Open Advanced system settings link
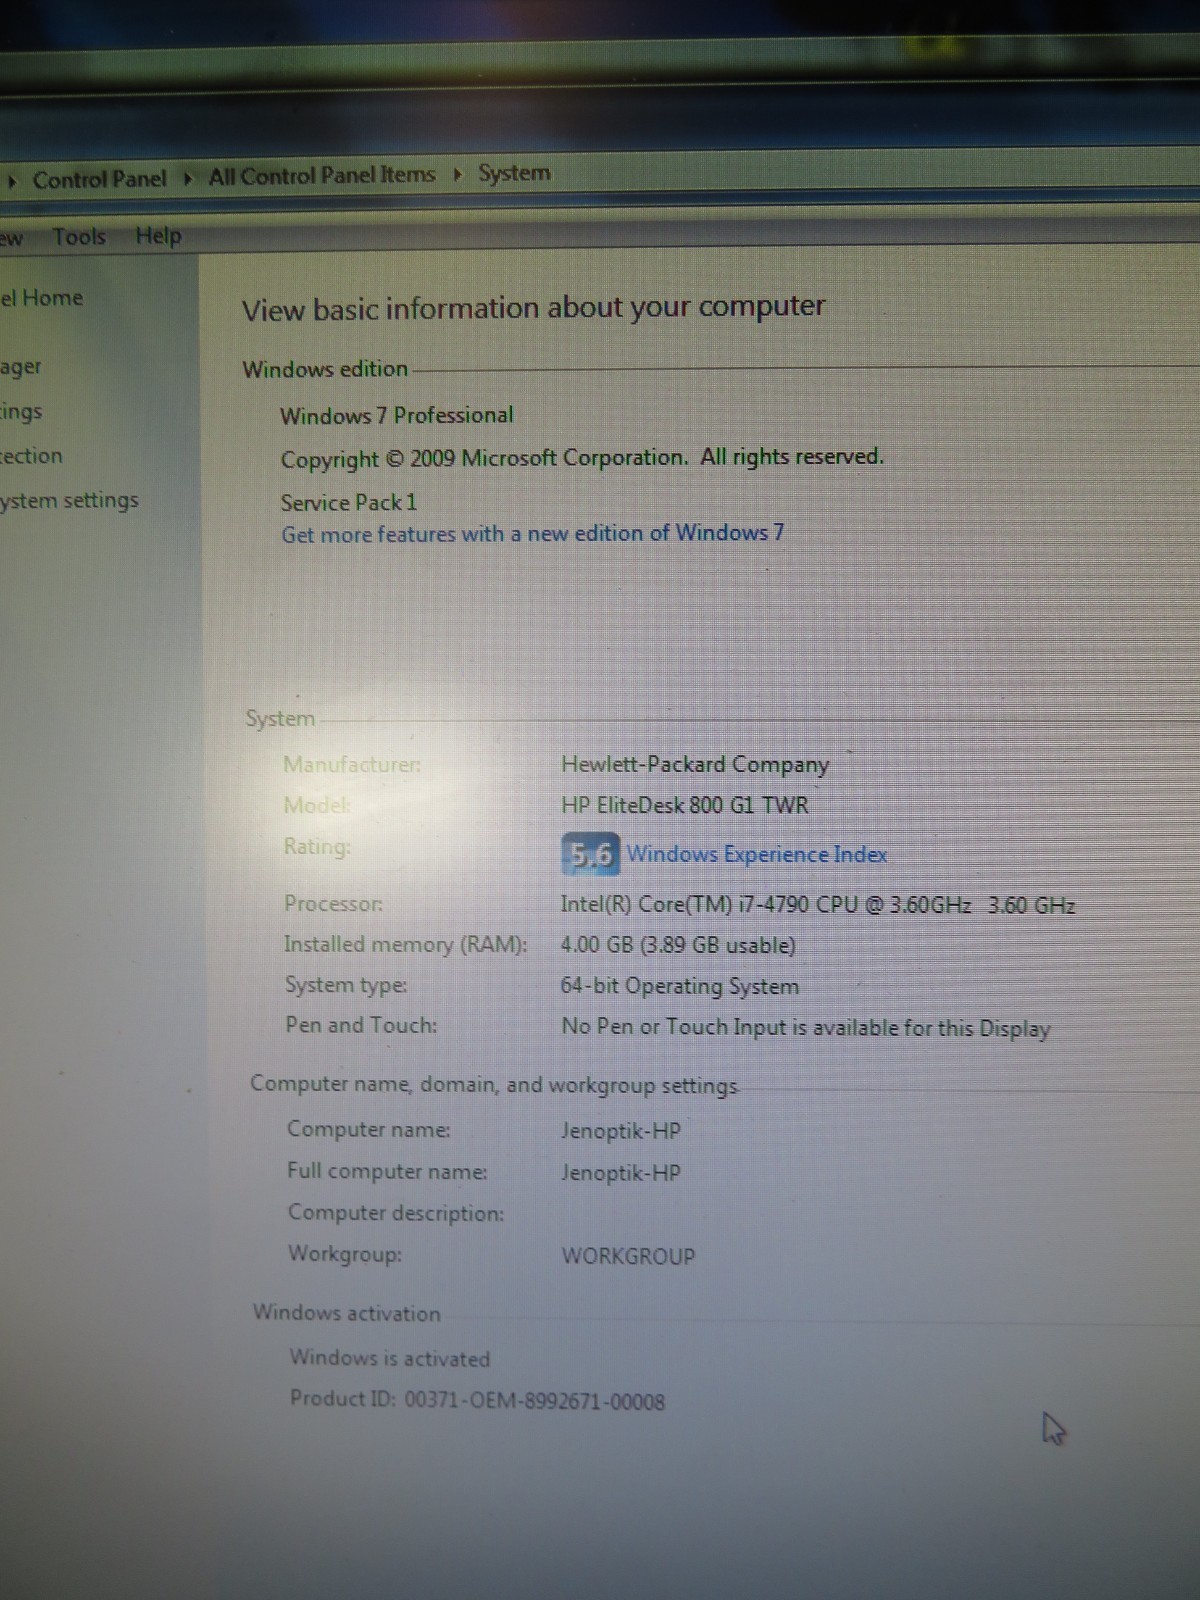The width and height of the screenshot is (1200, 1600). 69,500
